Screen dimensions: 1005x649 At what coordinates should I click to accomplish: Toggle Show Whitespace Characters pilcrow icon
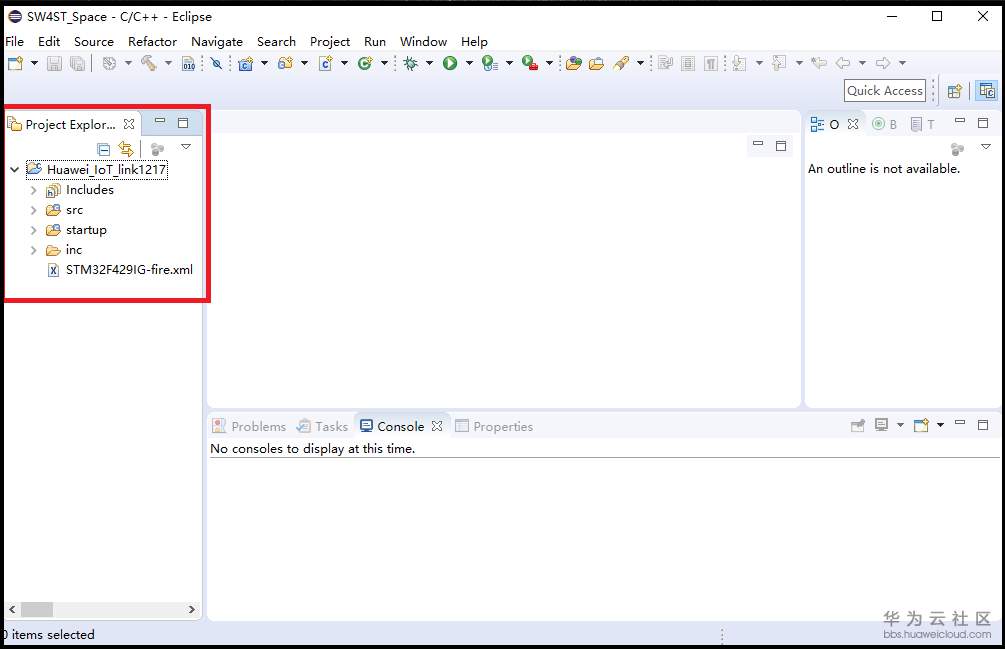click(711, 63)
